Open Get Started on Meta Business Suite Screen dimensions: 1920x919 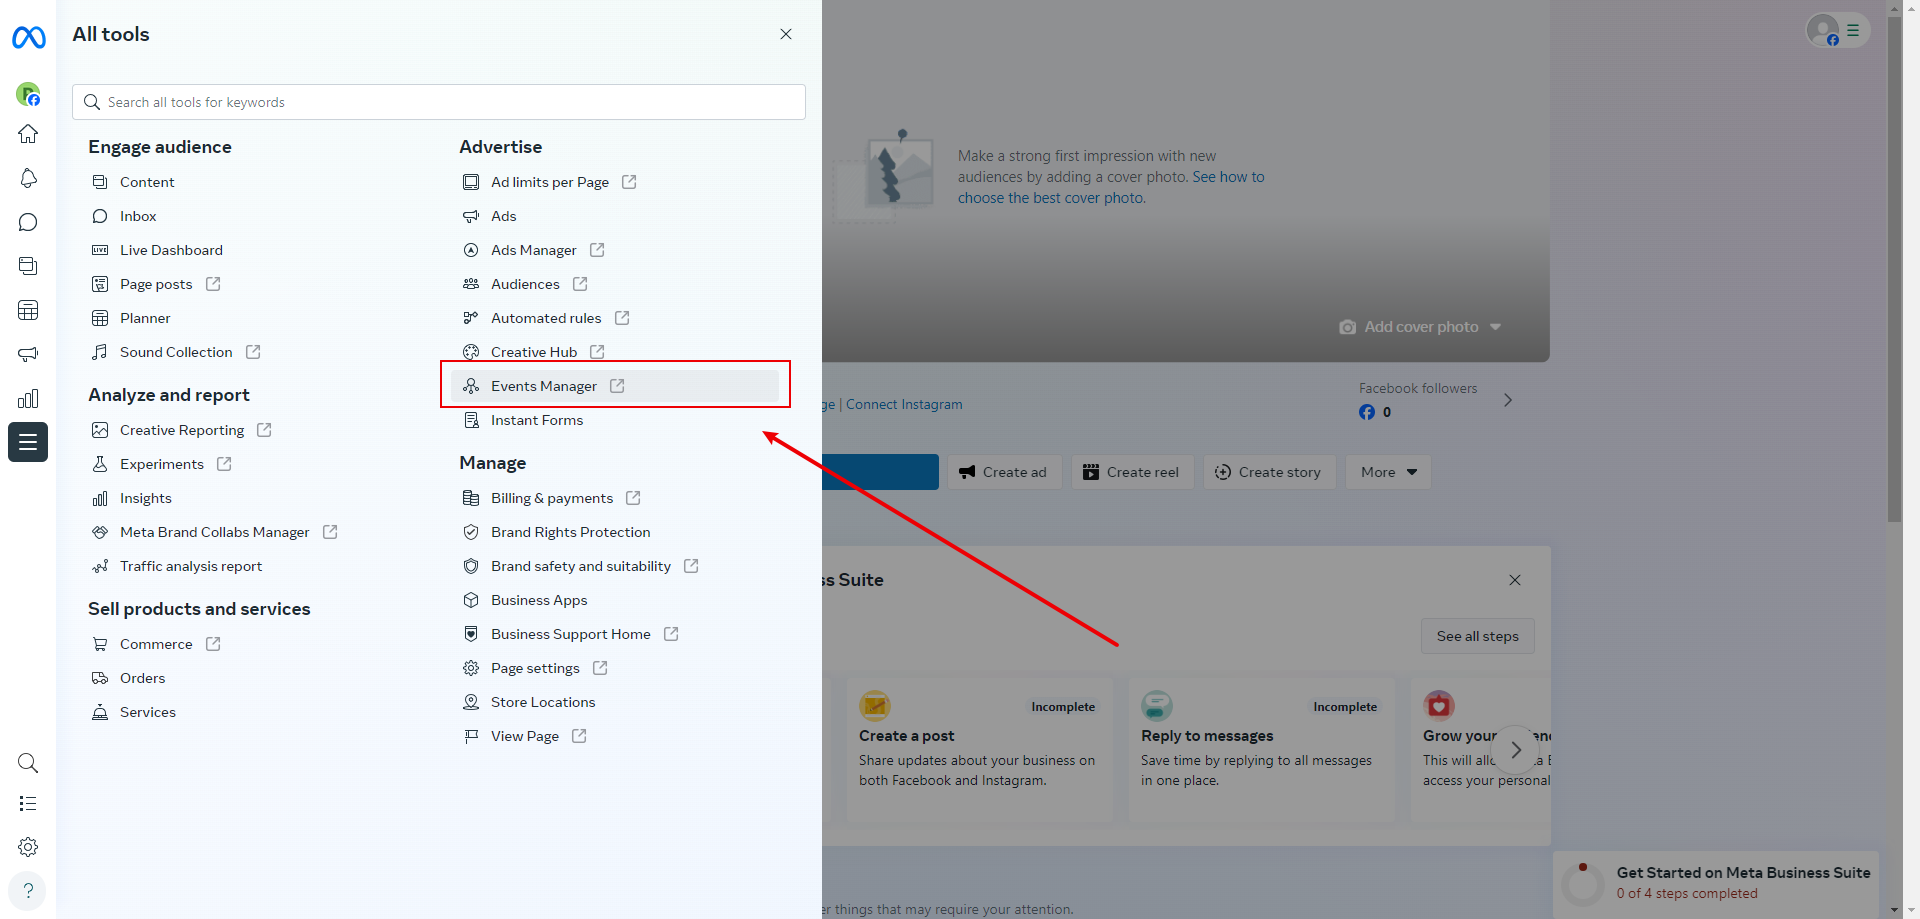click(1716, 882)
